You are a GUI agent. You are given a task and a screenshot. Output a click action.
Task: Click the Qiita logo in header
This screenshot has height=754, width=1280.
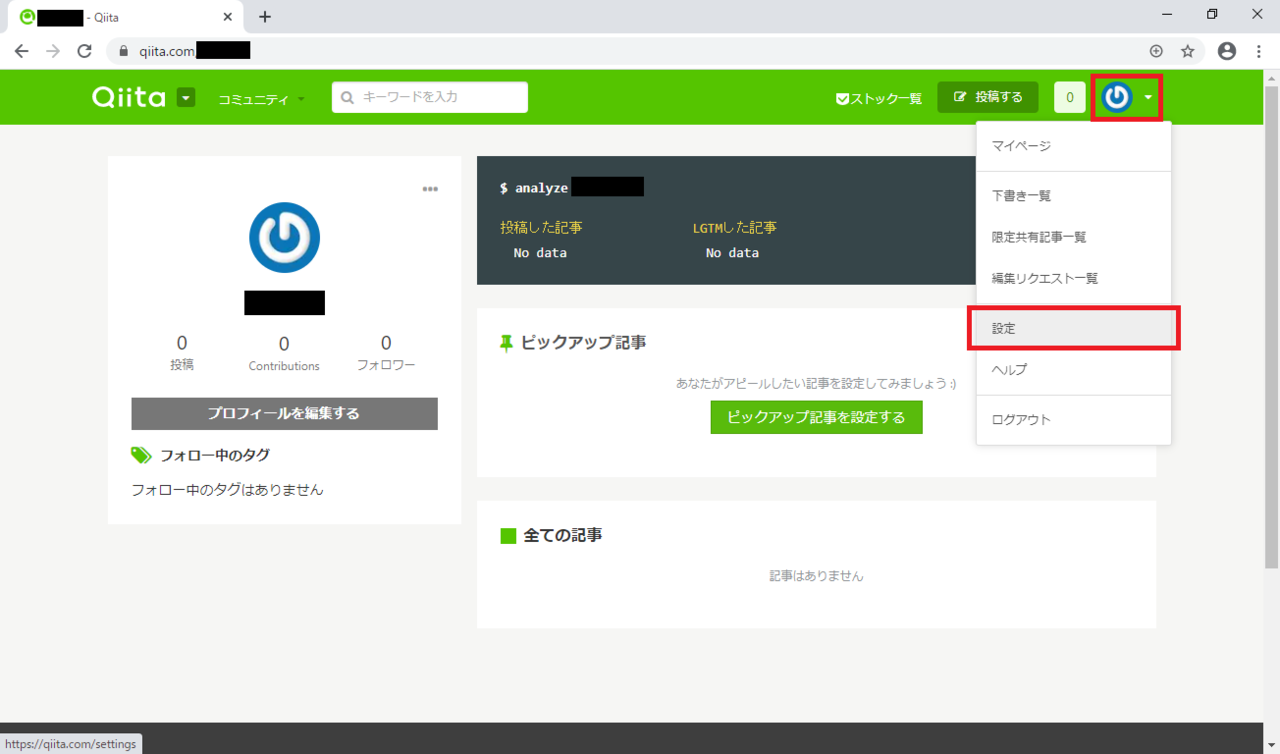128,97
